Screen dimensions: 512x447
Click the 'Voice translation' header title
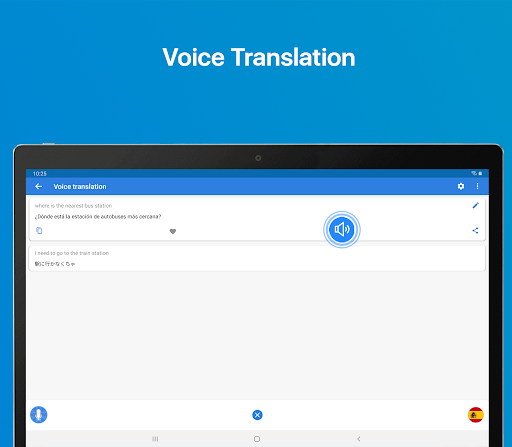[x=80, y=187]
